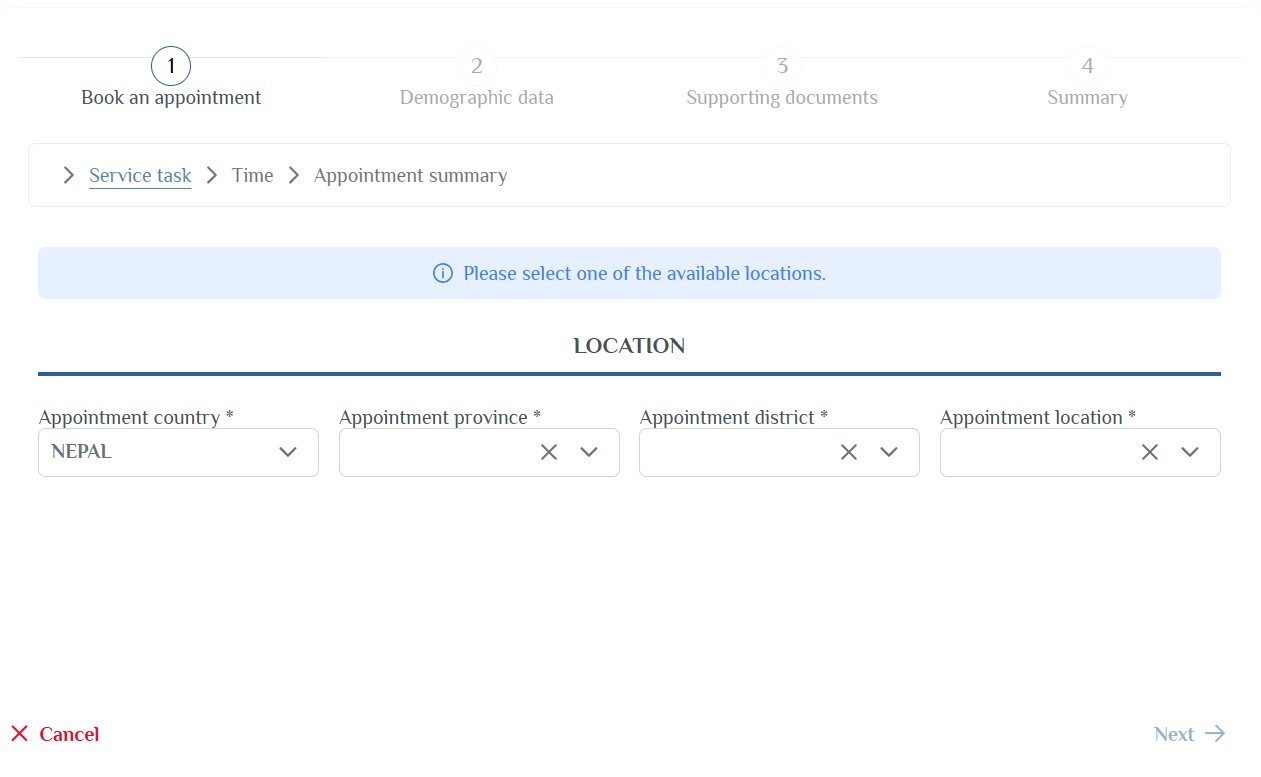1261x777 pixels.
Task: Click the chevron before Time breadcrumb
Action: click(x=212, y=175)
